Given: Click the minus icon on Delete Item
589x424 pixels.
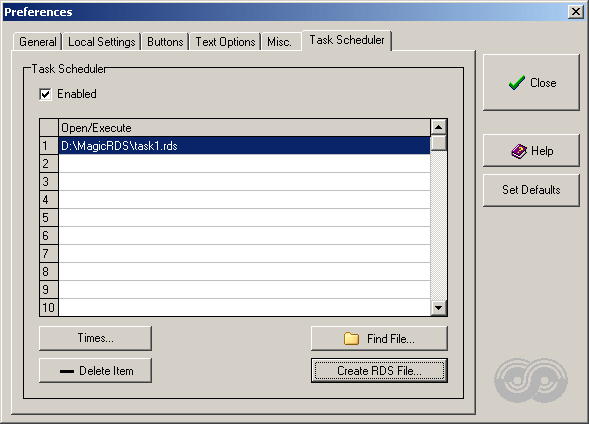Looking at the screenshot, I should click(x=67, y=371).
